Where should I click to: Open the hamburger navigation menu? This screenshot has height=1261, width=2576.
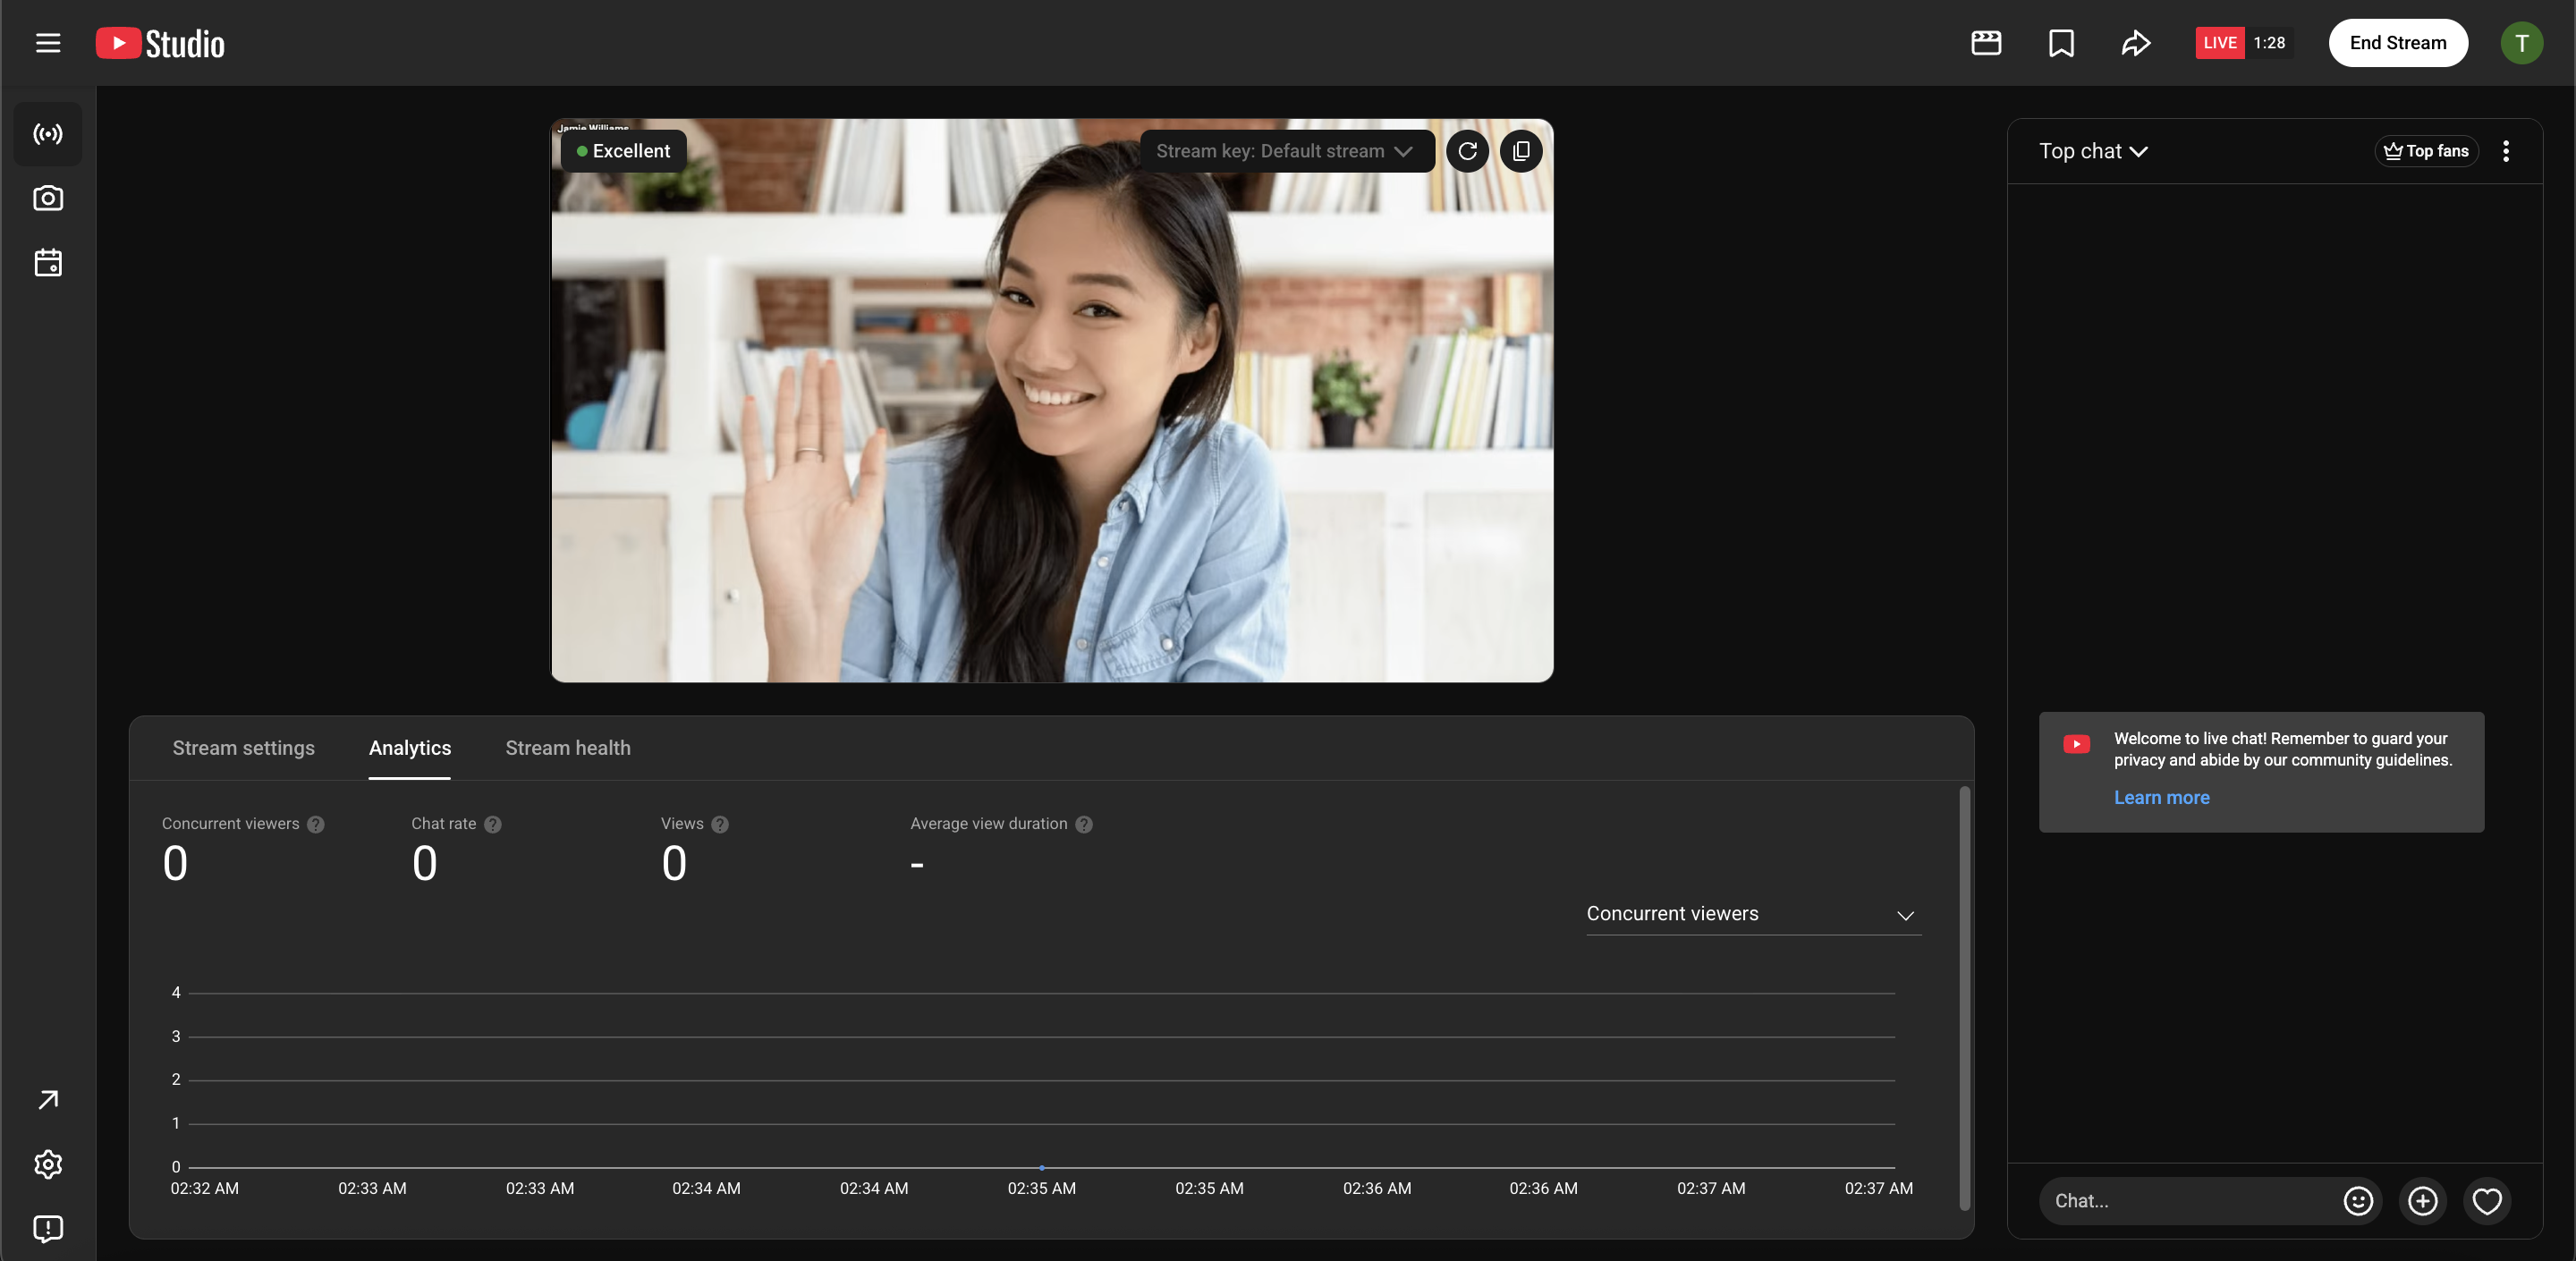[48, 43]
